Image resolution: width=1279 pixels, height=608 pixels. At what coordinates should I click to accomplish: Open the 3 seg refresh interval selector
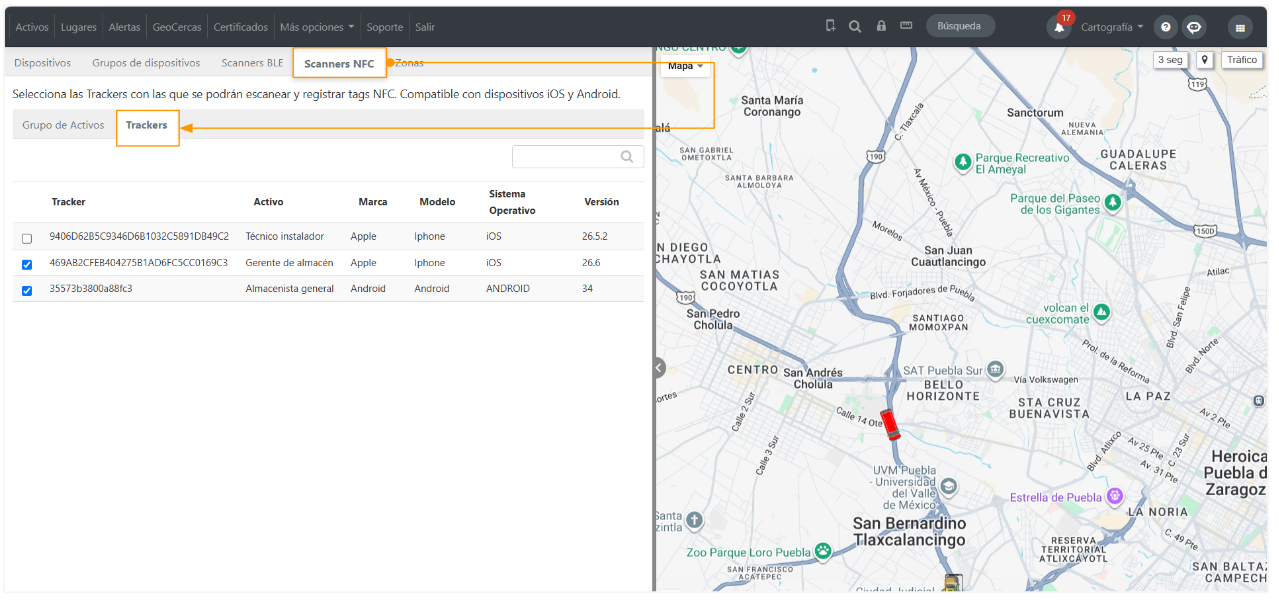pyautogui.click(x=1170, y=60)
